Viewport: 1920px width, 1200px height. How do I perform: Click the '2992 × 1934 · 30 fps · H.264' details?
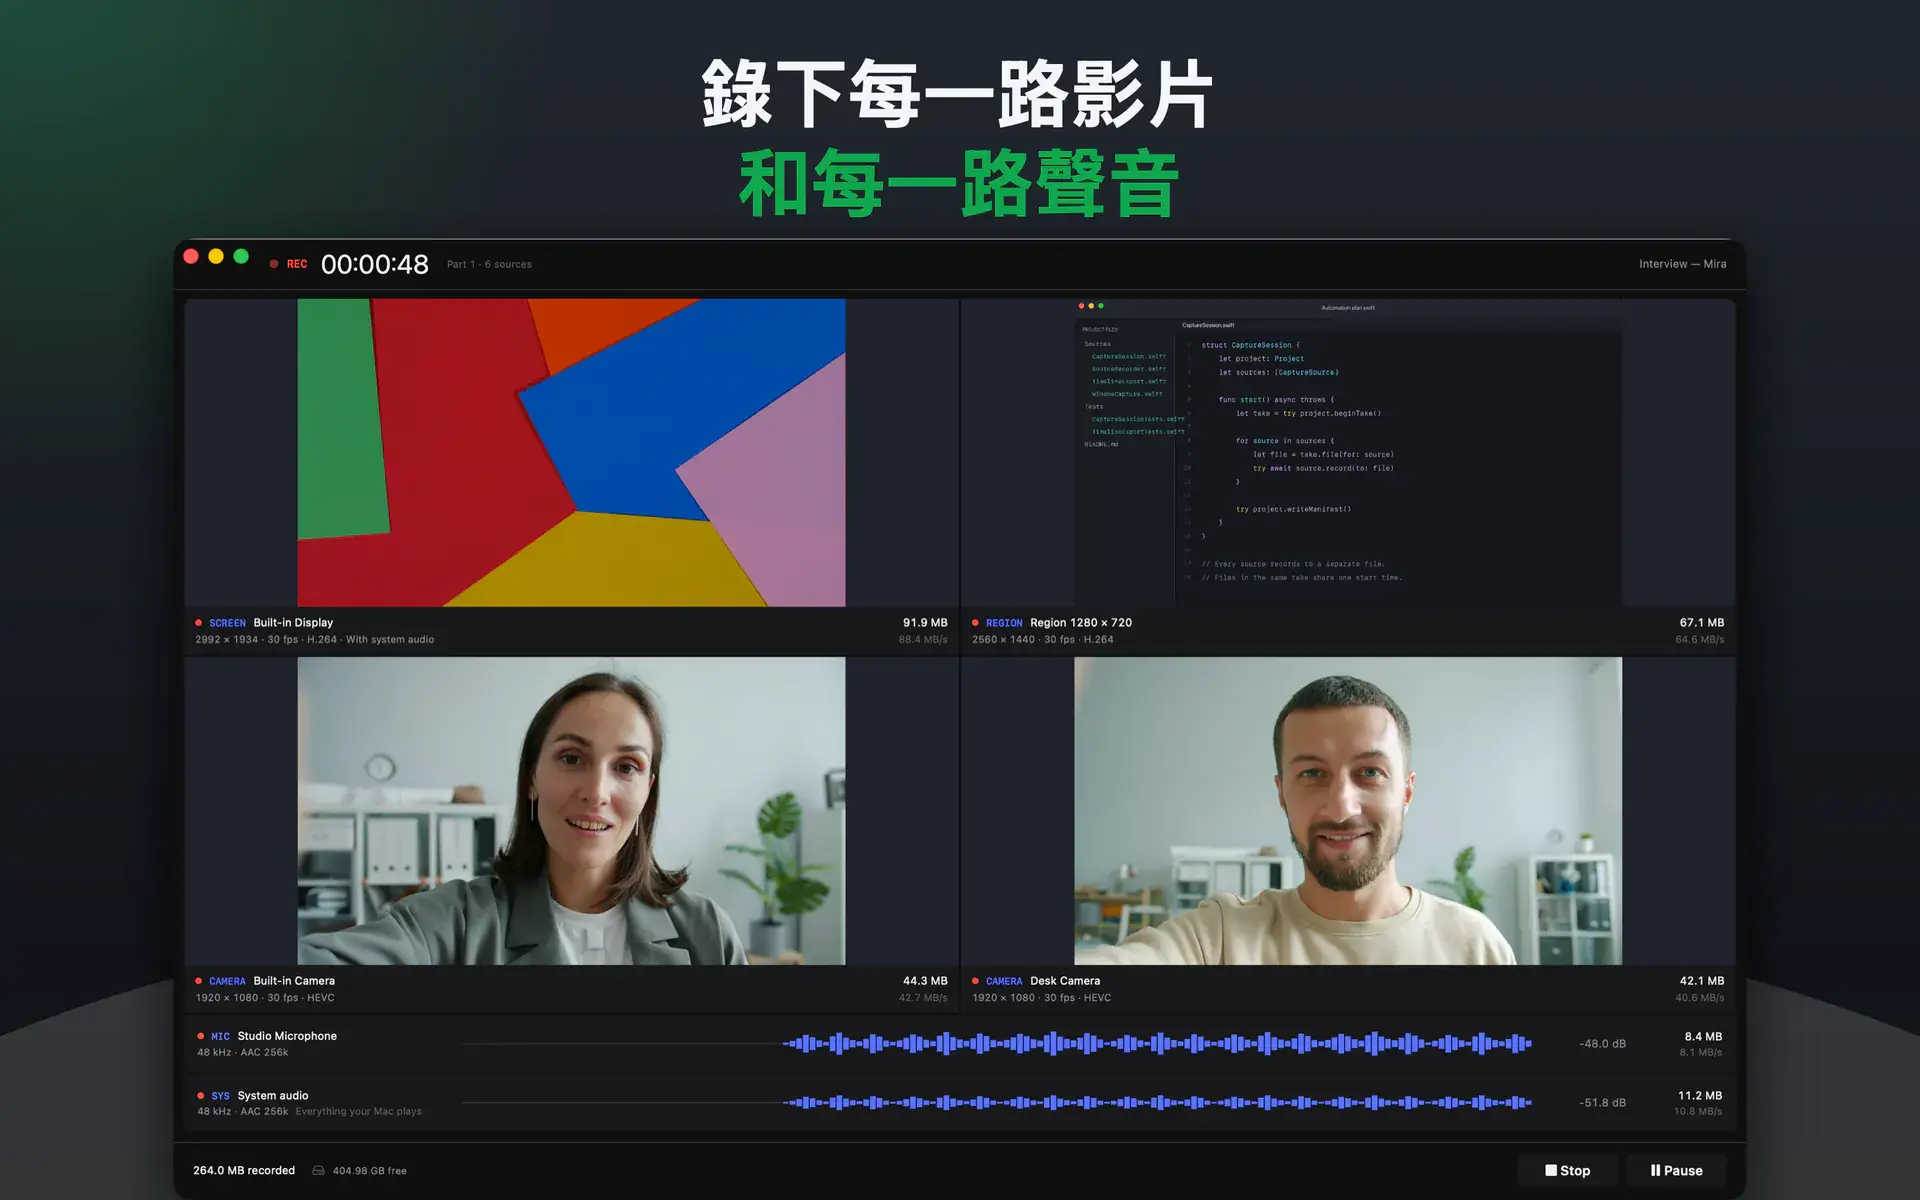point(266,639)
